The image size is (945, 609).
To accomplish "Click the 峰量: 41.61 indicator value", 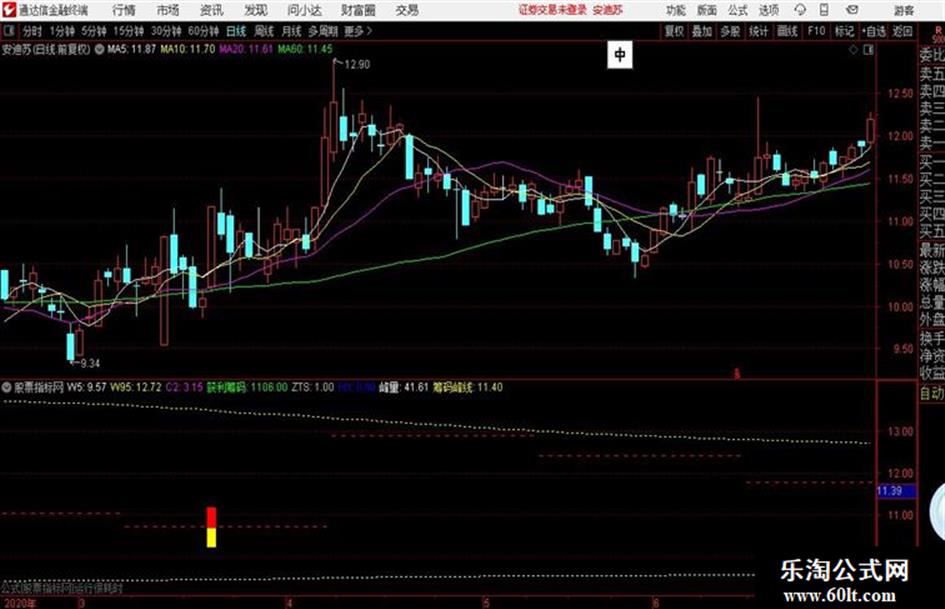I will click(x=403, y=387).
